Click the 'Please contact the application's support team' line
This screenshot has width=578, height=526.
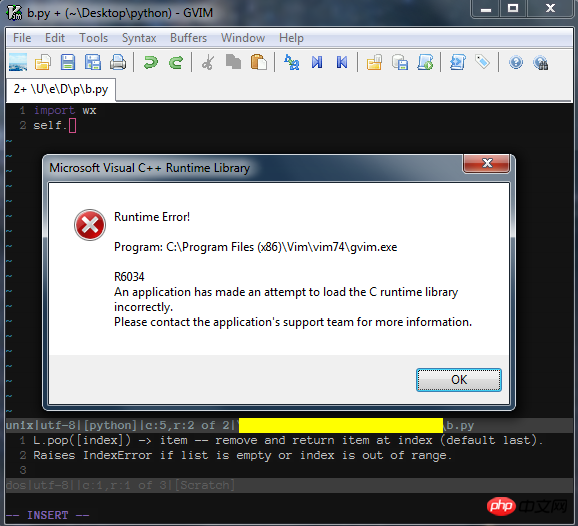(293, 322)
